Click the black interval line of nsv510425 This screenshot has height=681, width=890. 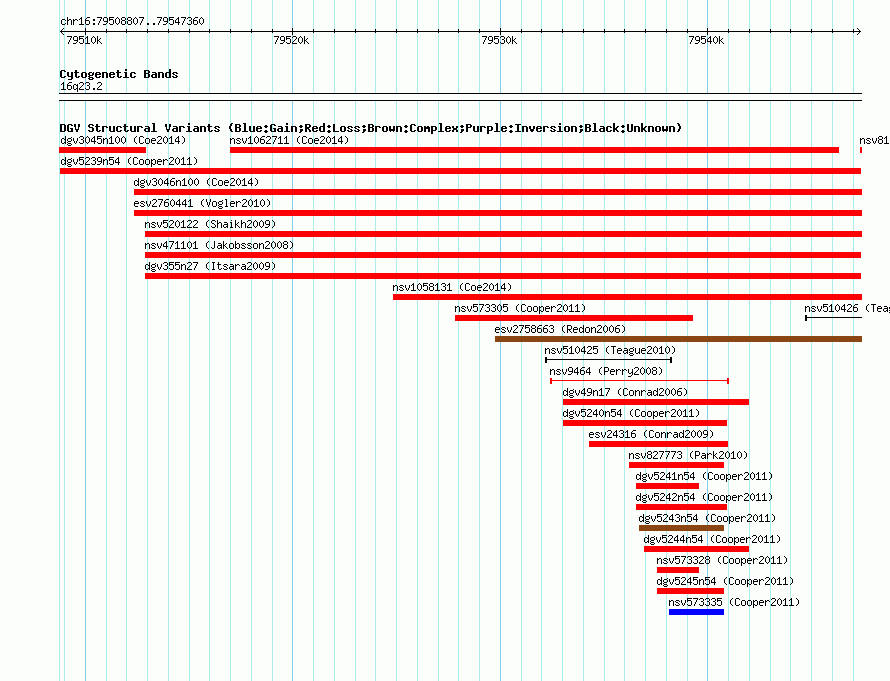pos(608,360)
